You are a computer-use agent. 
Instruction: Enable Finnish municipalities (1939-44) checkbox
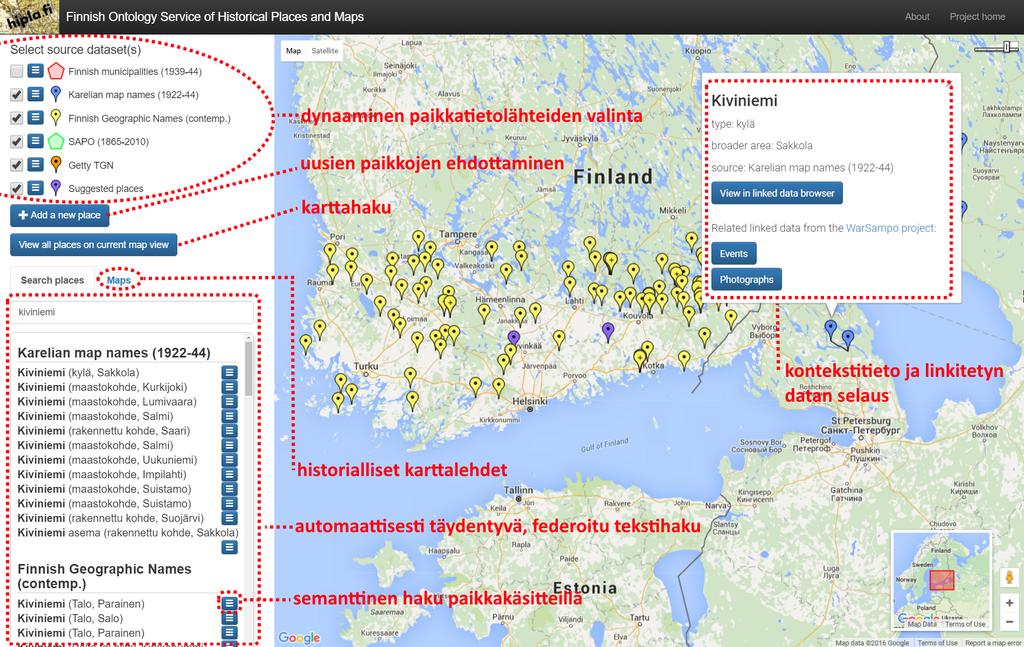[16, 71]
